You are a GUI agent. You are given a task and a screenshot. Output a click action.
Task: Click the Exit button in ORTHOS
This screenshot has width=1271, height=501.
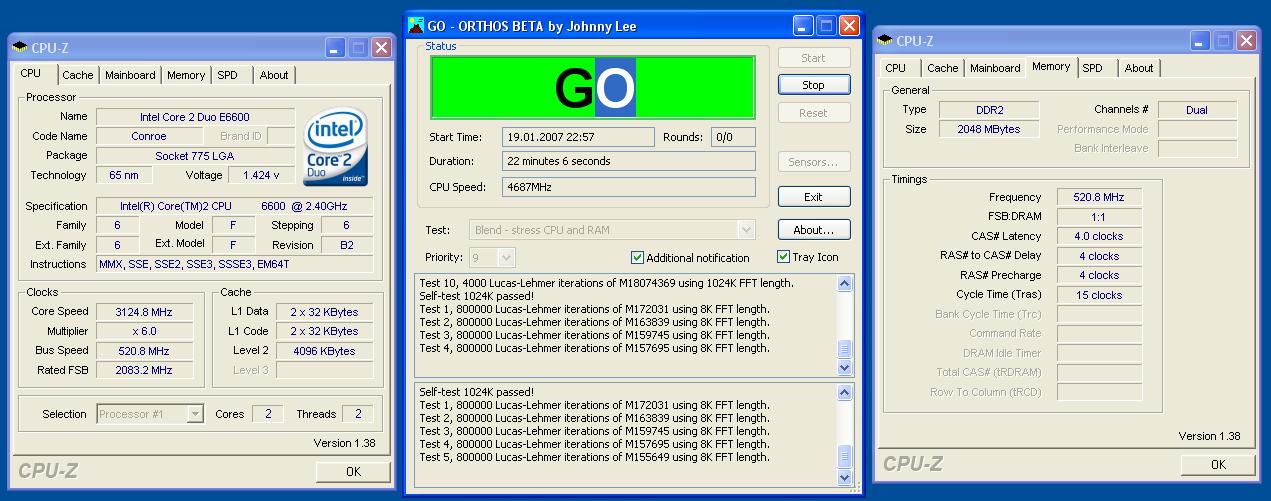(814, 197)
